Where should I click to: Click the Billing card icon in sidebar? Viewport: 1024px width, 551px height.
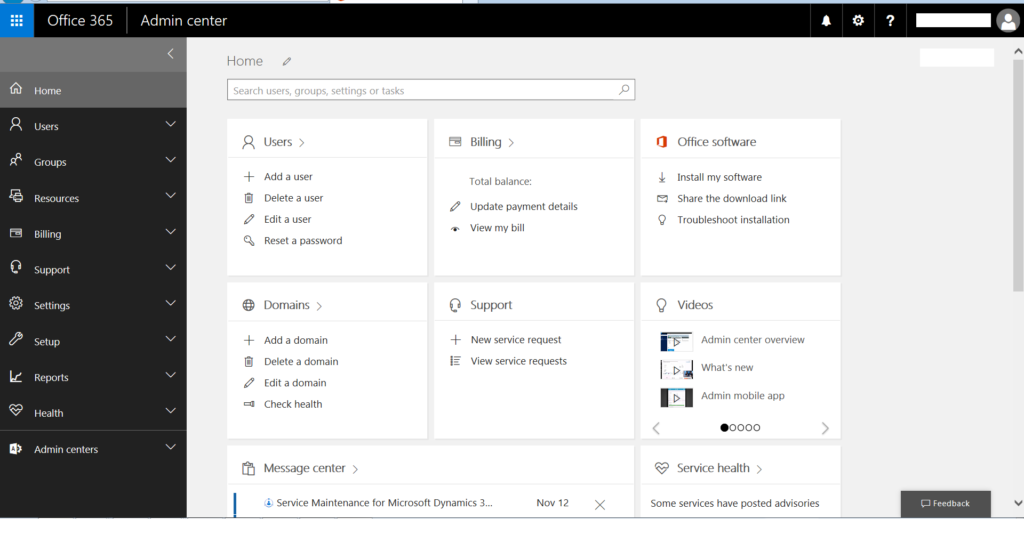[16, 232]
